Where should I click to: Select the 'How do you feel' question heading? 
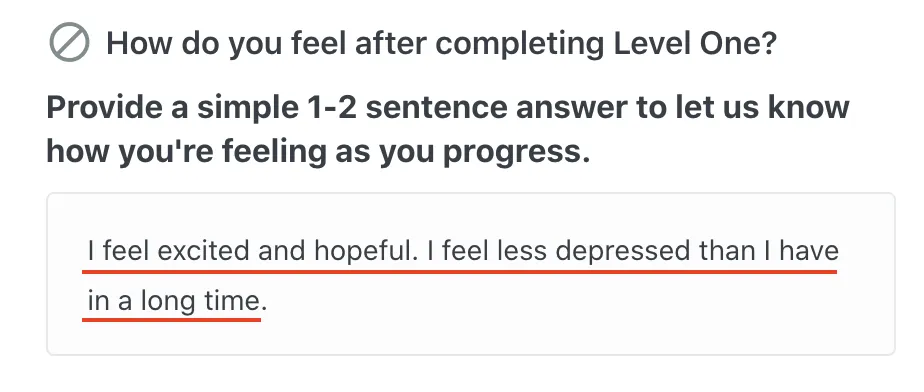pyautogui.click(x=441, y=44)
